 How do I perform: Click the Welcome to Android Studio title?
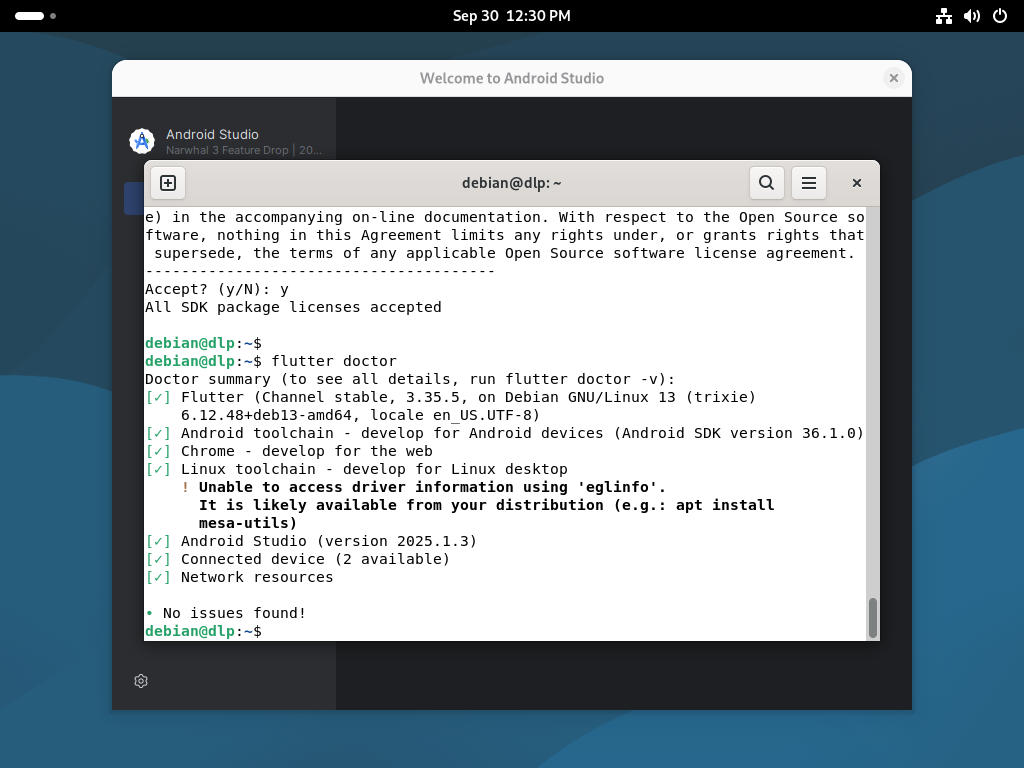511,78
